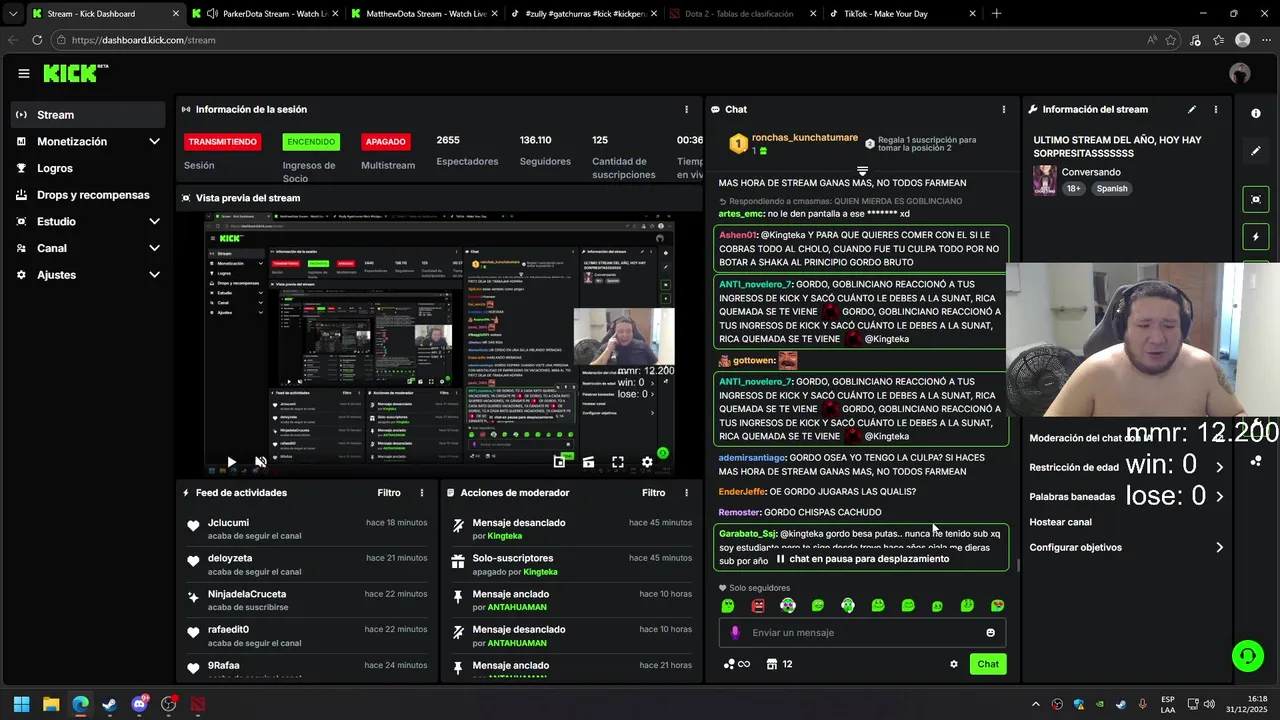The height and width of the screenshot is (720, 1280).
Task: Open Restricción de edad chevron
Action: point(1219,467)
